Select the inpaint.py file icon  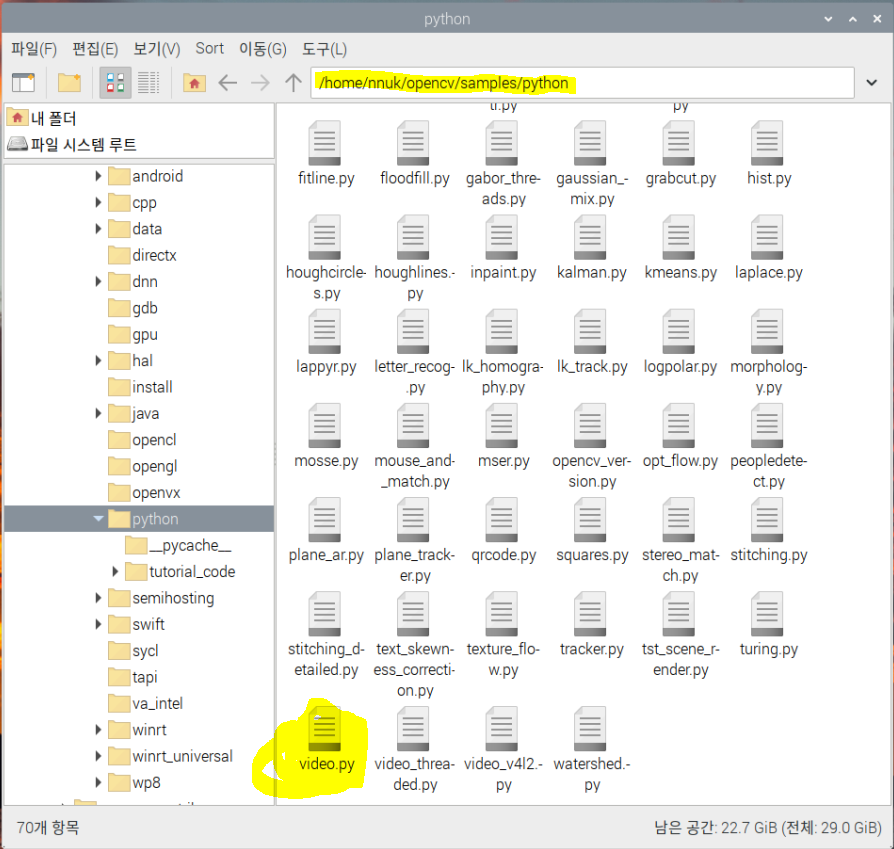pos(502,237)
